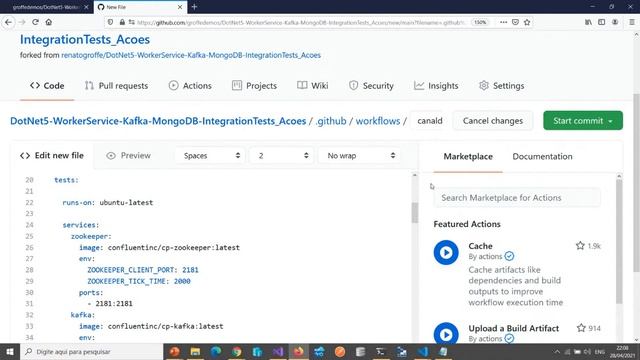Go back with the browser back arrow
640x360 pixels.
click(9, 22)
